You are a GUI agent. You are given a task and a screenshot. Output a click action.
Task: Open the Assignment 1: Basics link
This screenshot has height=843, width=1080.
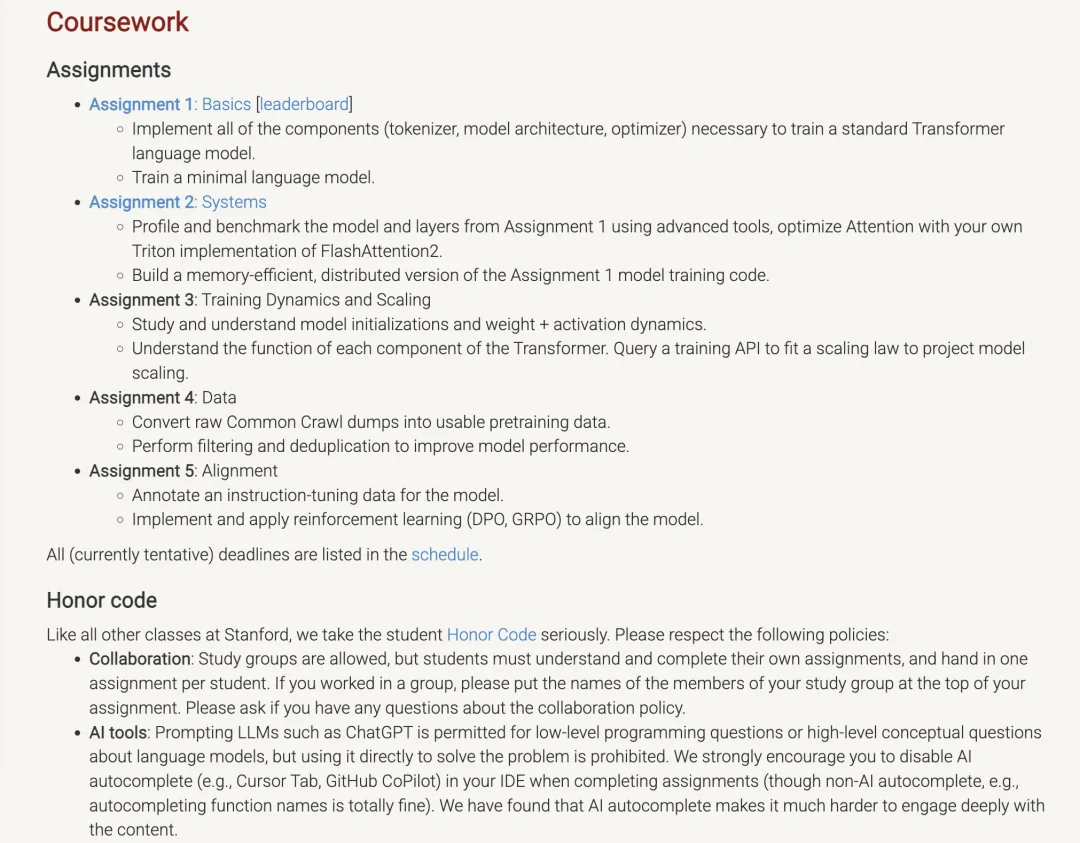(x=170, y=105)
